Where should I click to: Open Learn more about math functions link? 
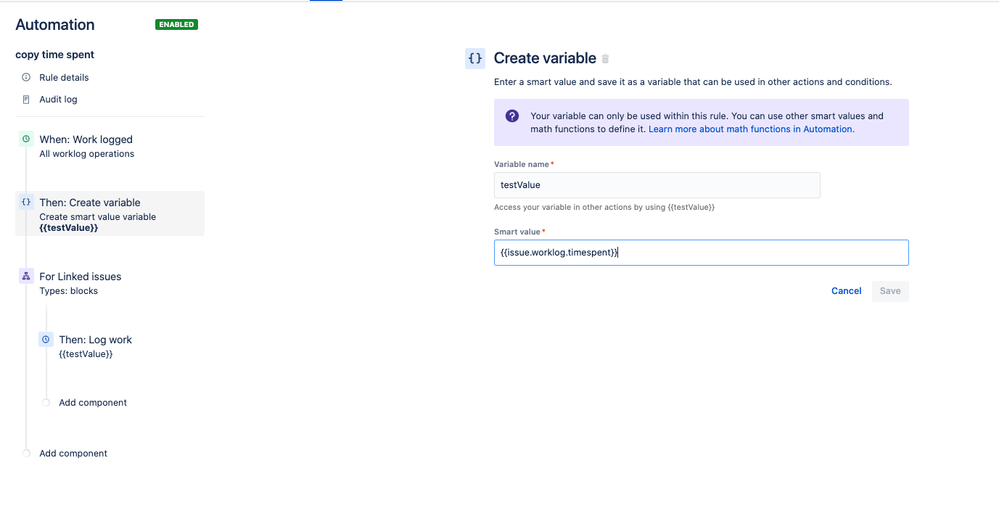pos(751,129)
